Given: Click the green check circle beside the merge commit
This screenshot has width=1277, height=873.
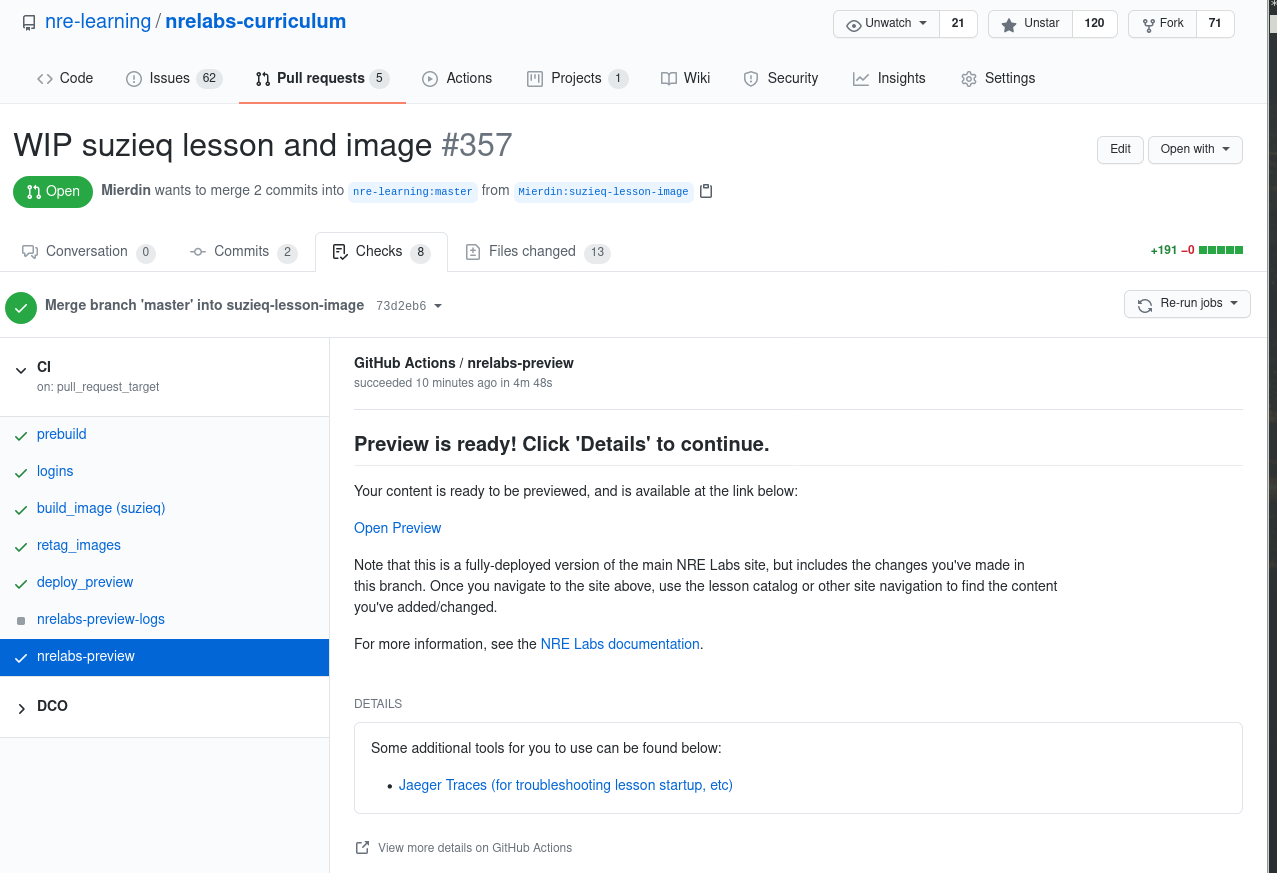Looking at the screenshot, I should 21,307.
